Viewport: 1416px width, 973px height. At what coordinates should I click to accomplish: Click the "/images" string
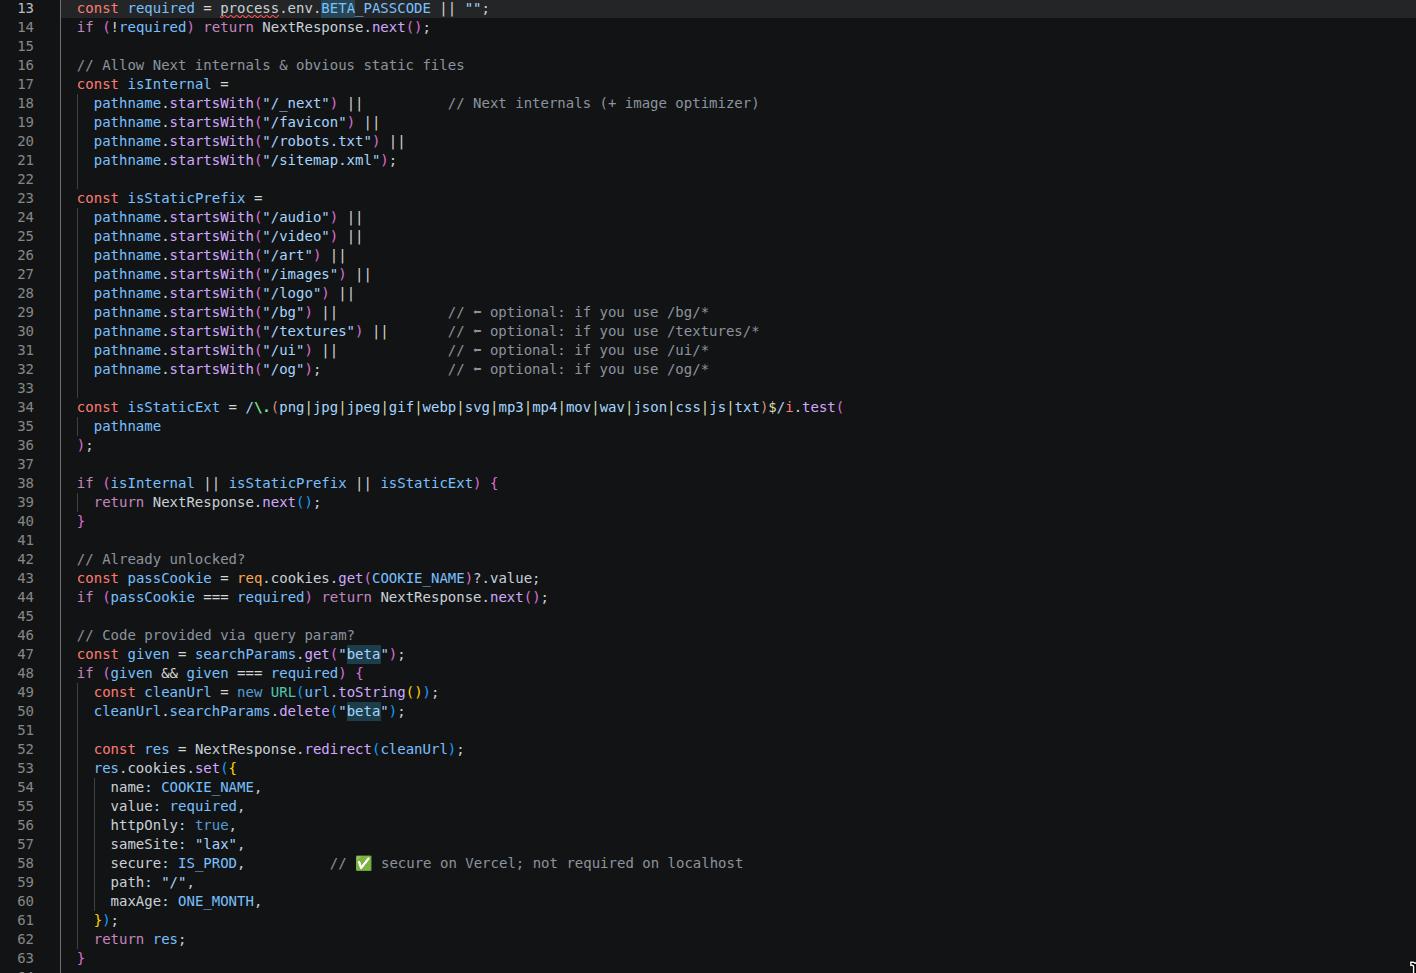[x=300, y=274]
